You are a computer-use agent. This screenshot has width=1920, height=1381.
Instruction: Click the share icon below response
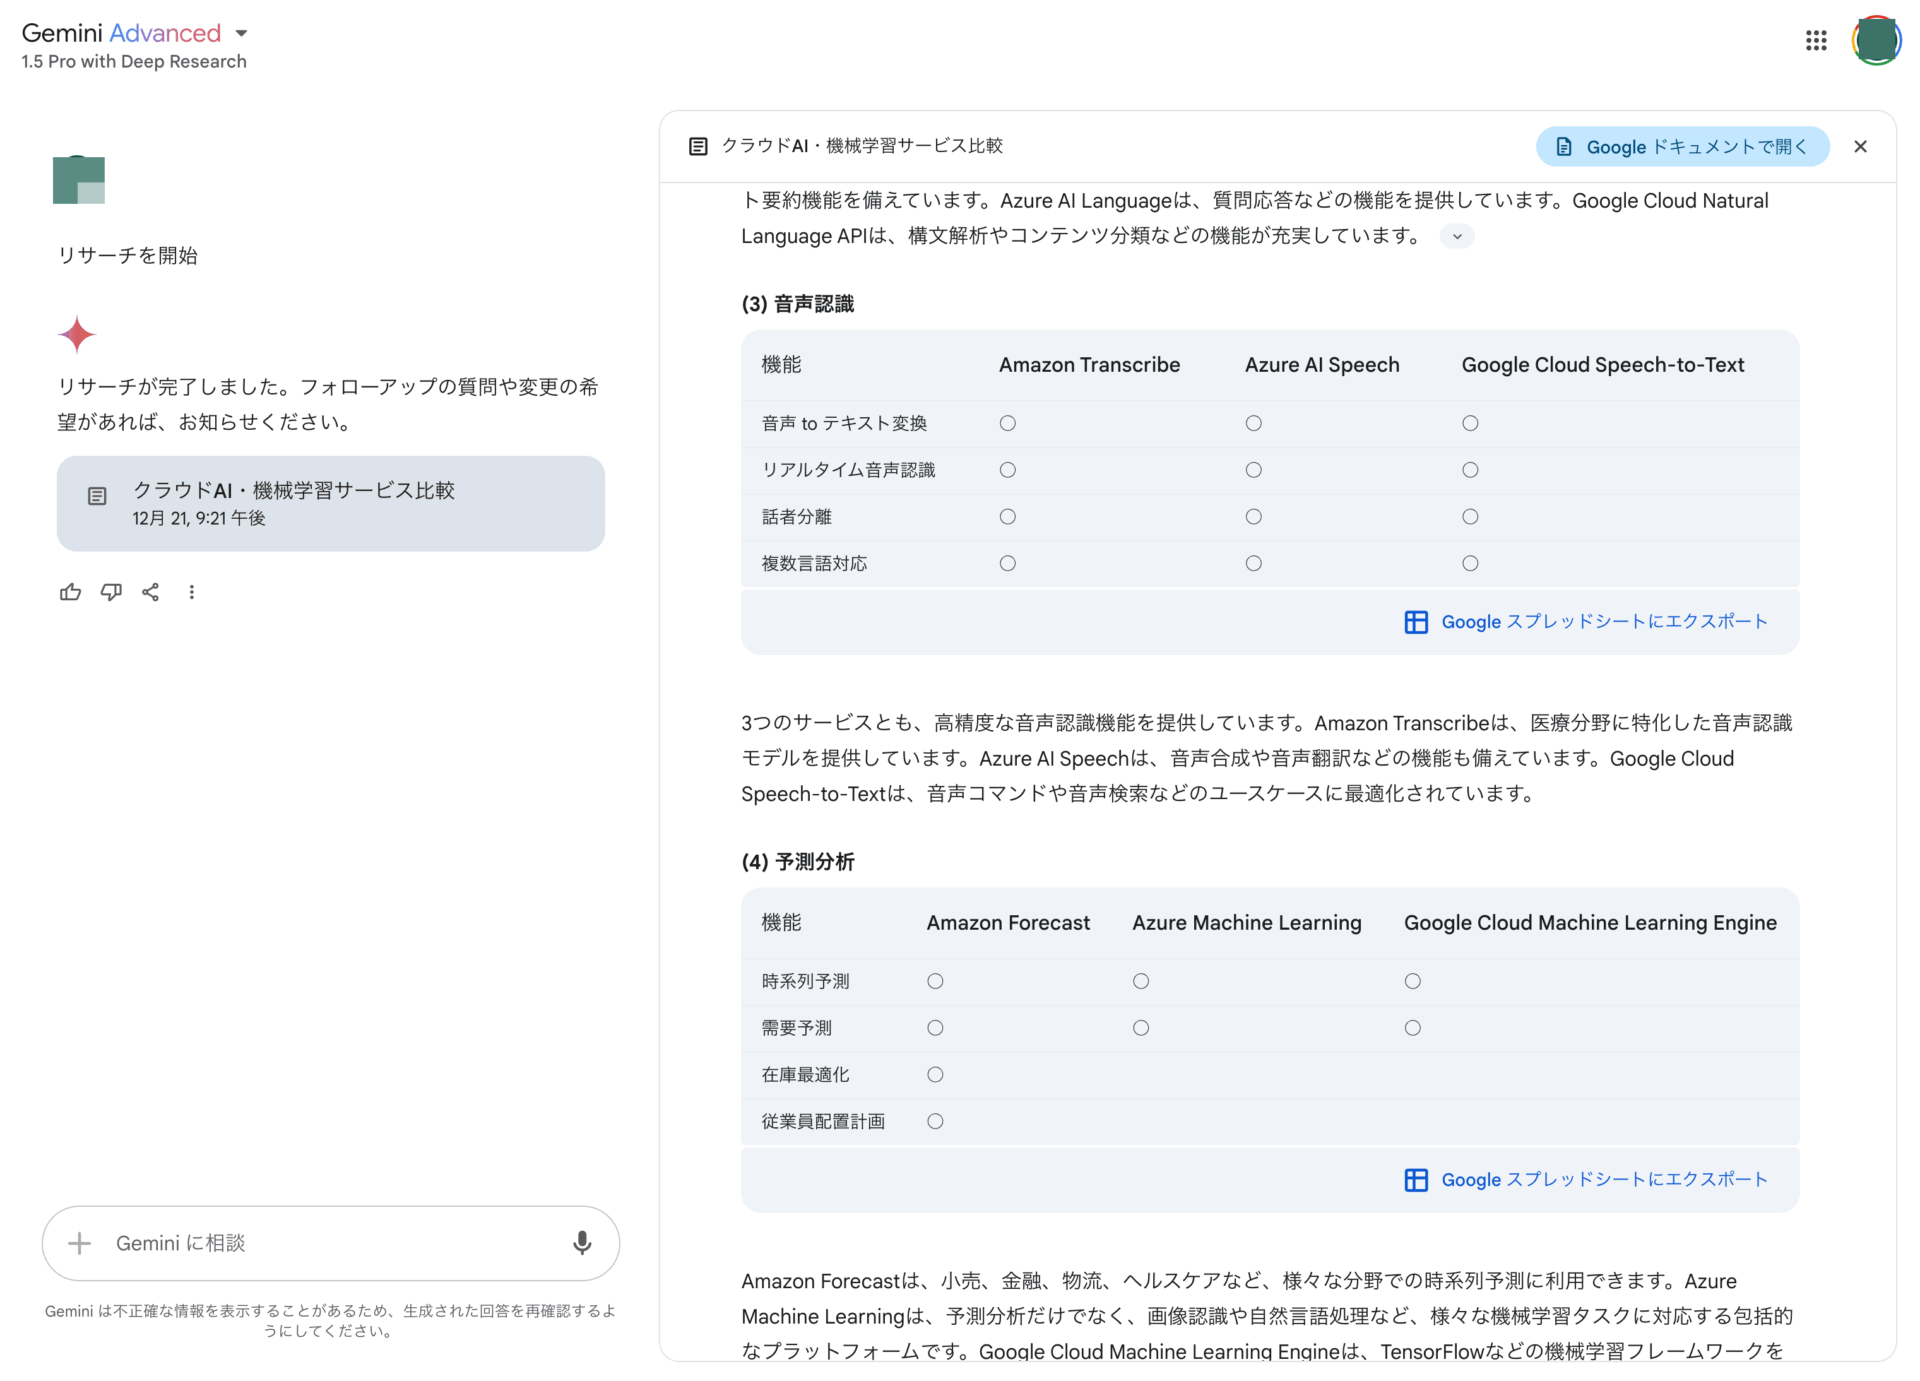(151, 592)
